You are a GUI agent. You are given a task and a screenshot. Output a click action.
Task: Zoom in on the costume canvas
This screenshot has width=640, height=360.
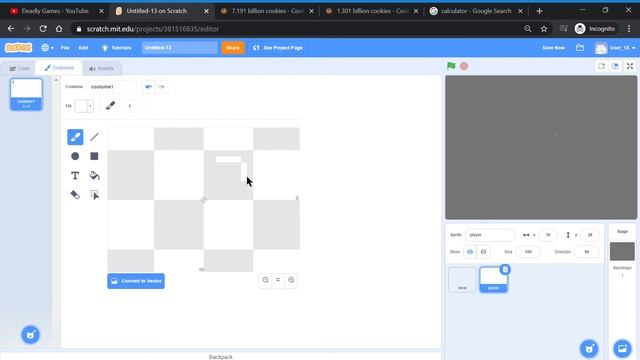tap(291, 280)
